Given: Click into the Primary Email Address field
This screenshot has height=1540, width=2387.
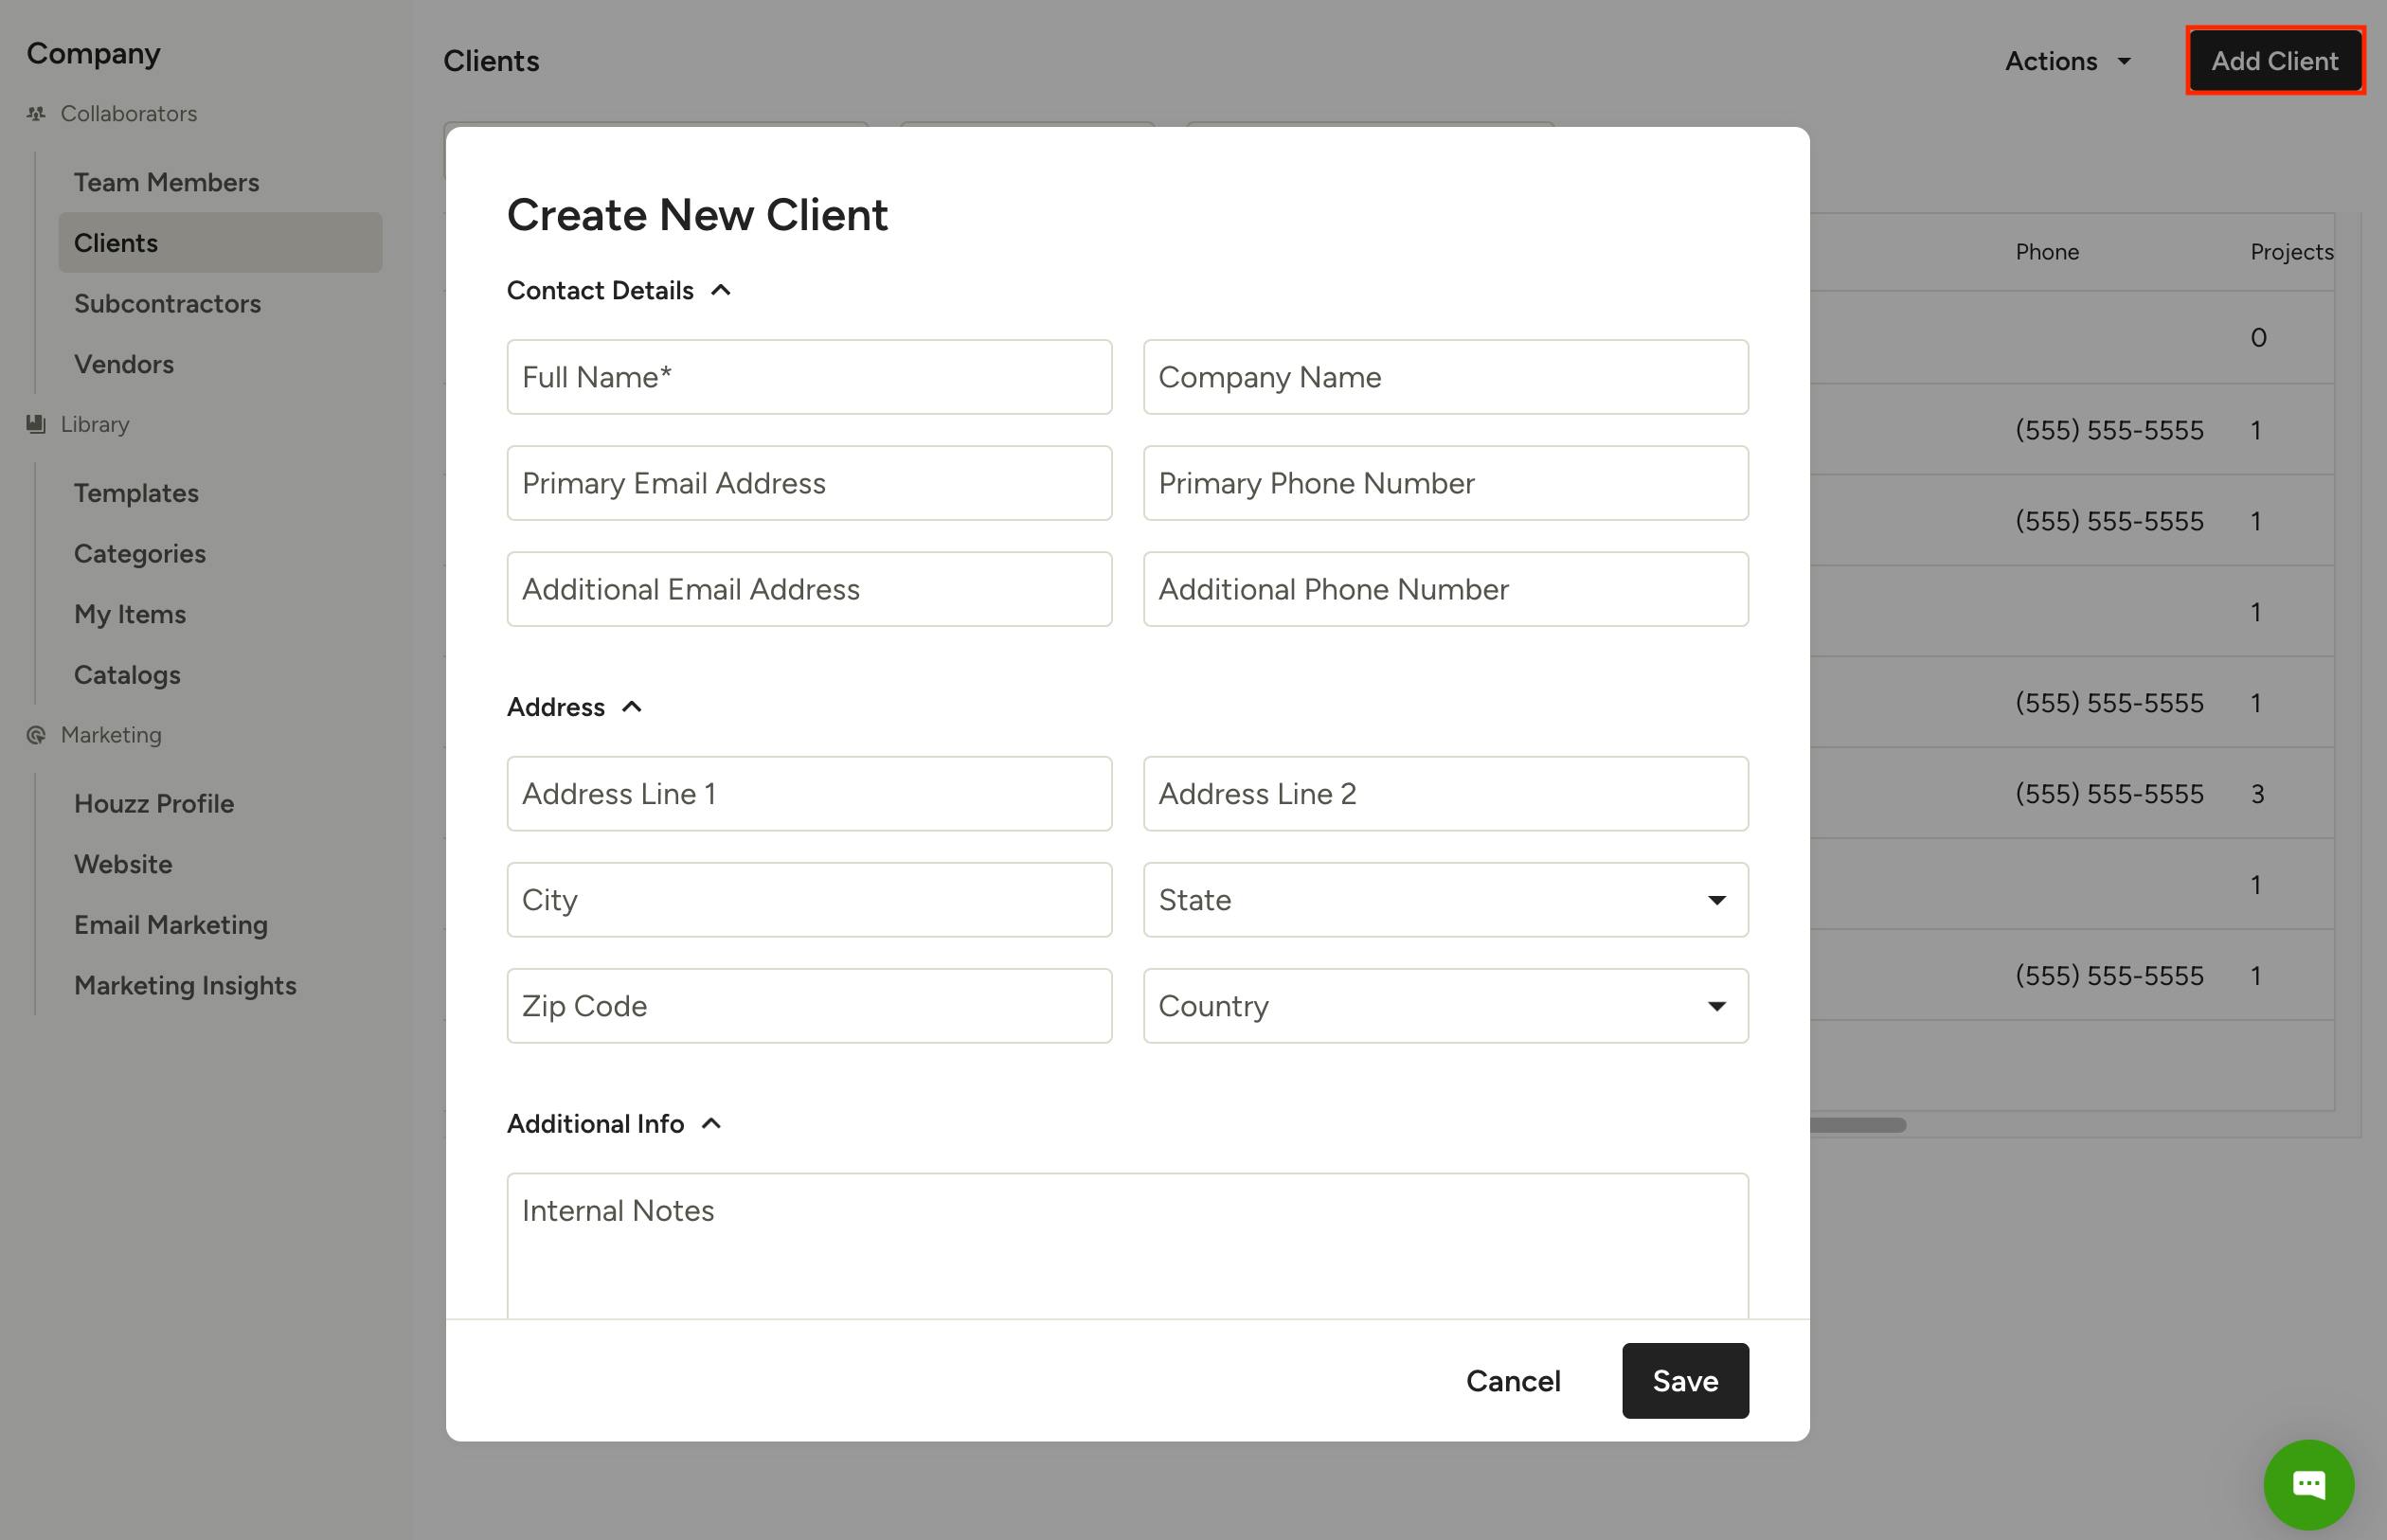Looking at the screenshot, I should [808, 483].
